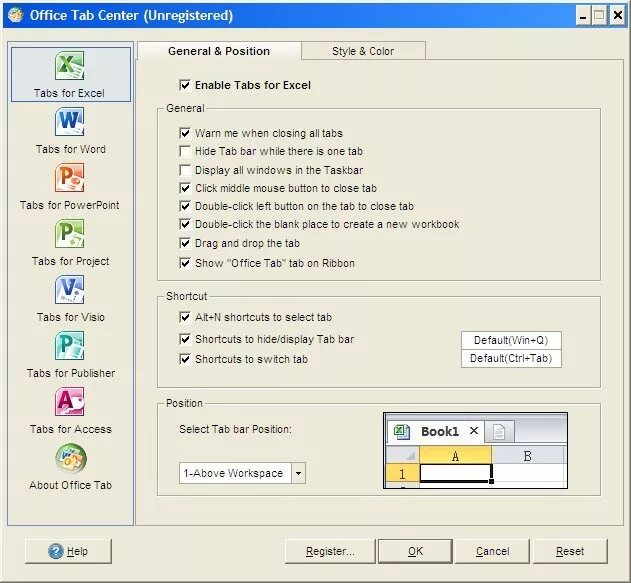Image resolution: width=631 pixels, height=583 pixels.
Task: Toggle Click middle mouse button to close tab
Action: 185,188
